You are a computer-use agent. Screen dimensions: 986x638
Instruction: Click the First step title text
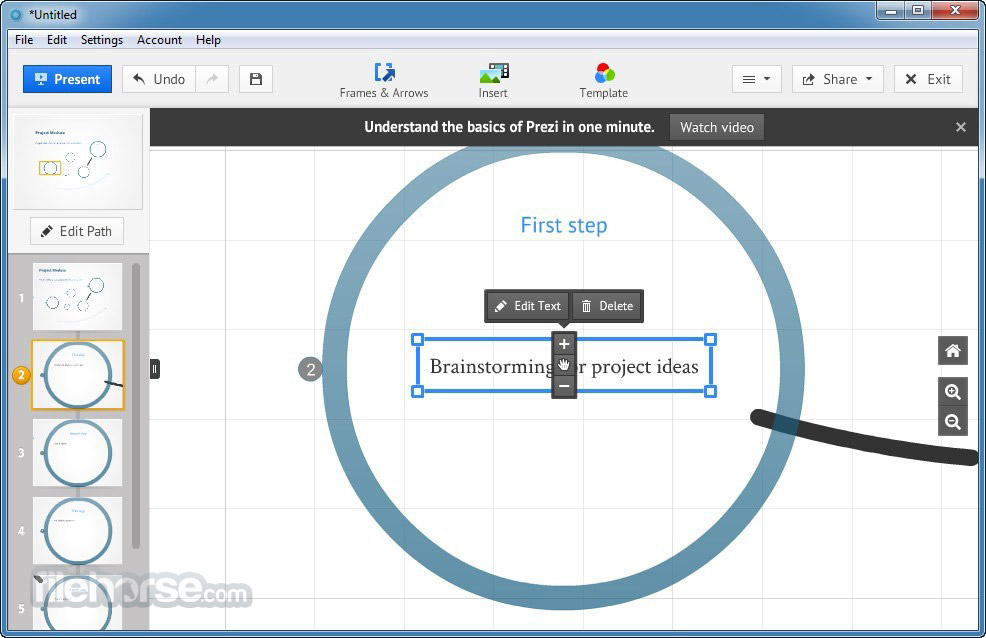point(563,225)
